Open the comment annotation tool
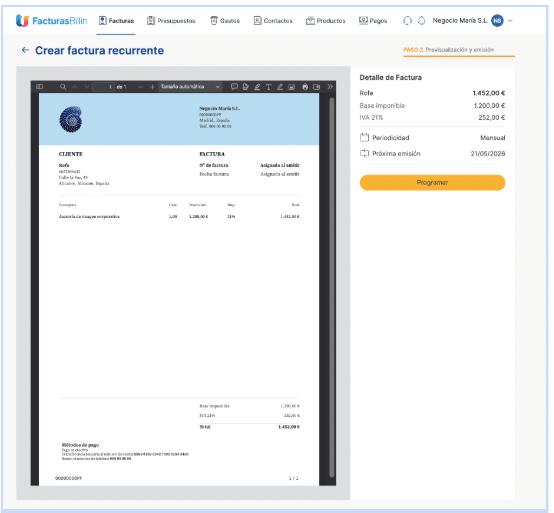Viewport: 554px width, 513px height. point(234,87)
